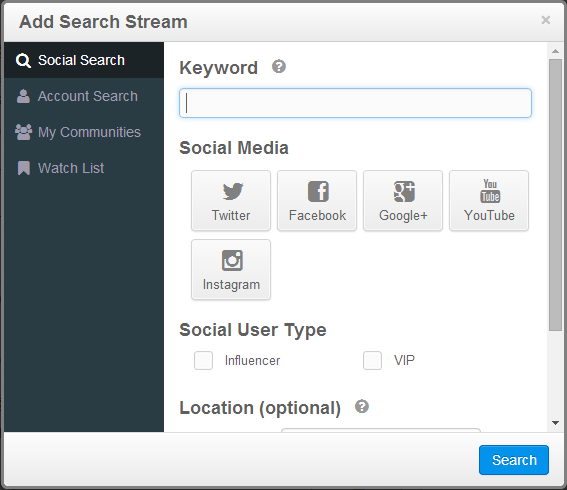Image resolution: width=567 pixels, height=490 pixels.
Task: Select Google+ as social media source
Action: [x=403, y=201]
